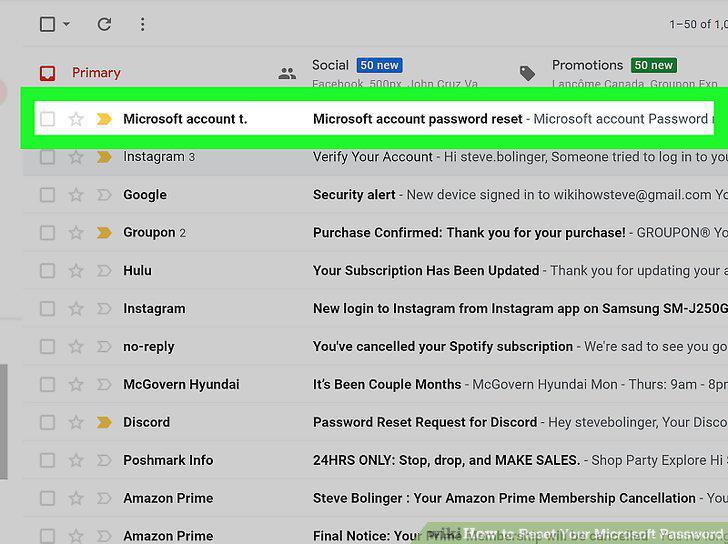Mark Google Security alert as important

pyautogui.click(x=104, y=195)
